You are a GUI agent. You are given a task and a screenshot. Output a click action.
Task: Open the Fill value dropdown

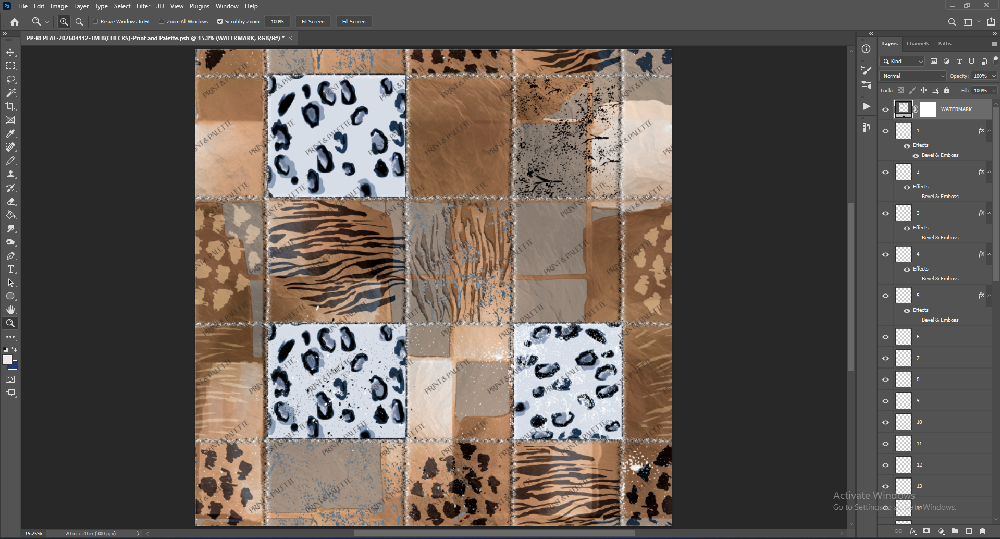(994, 91)
